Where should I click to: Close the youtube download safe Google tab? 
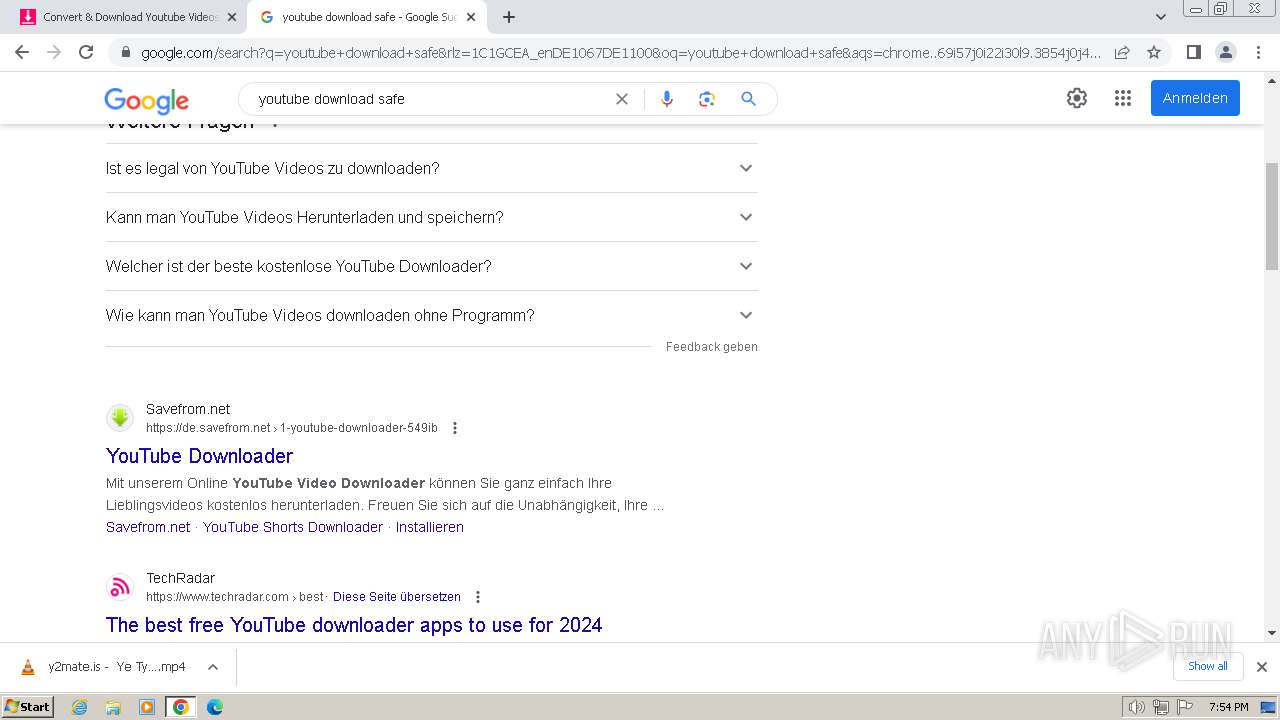point(471,17)
